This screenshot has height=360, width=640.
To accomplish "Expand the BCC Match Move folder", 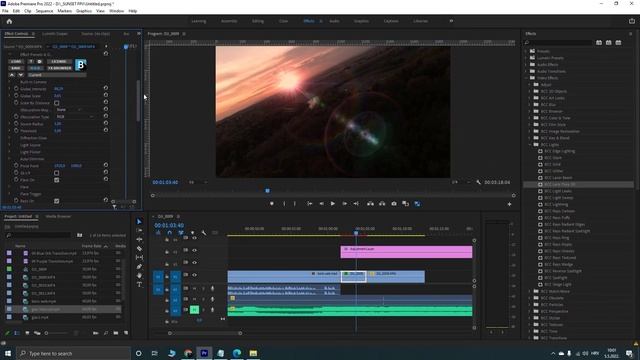I will pos(530,291).
